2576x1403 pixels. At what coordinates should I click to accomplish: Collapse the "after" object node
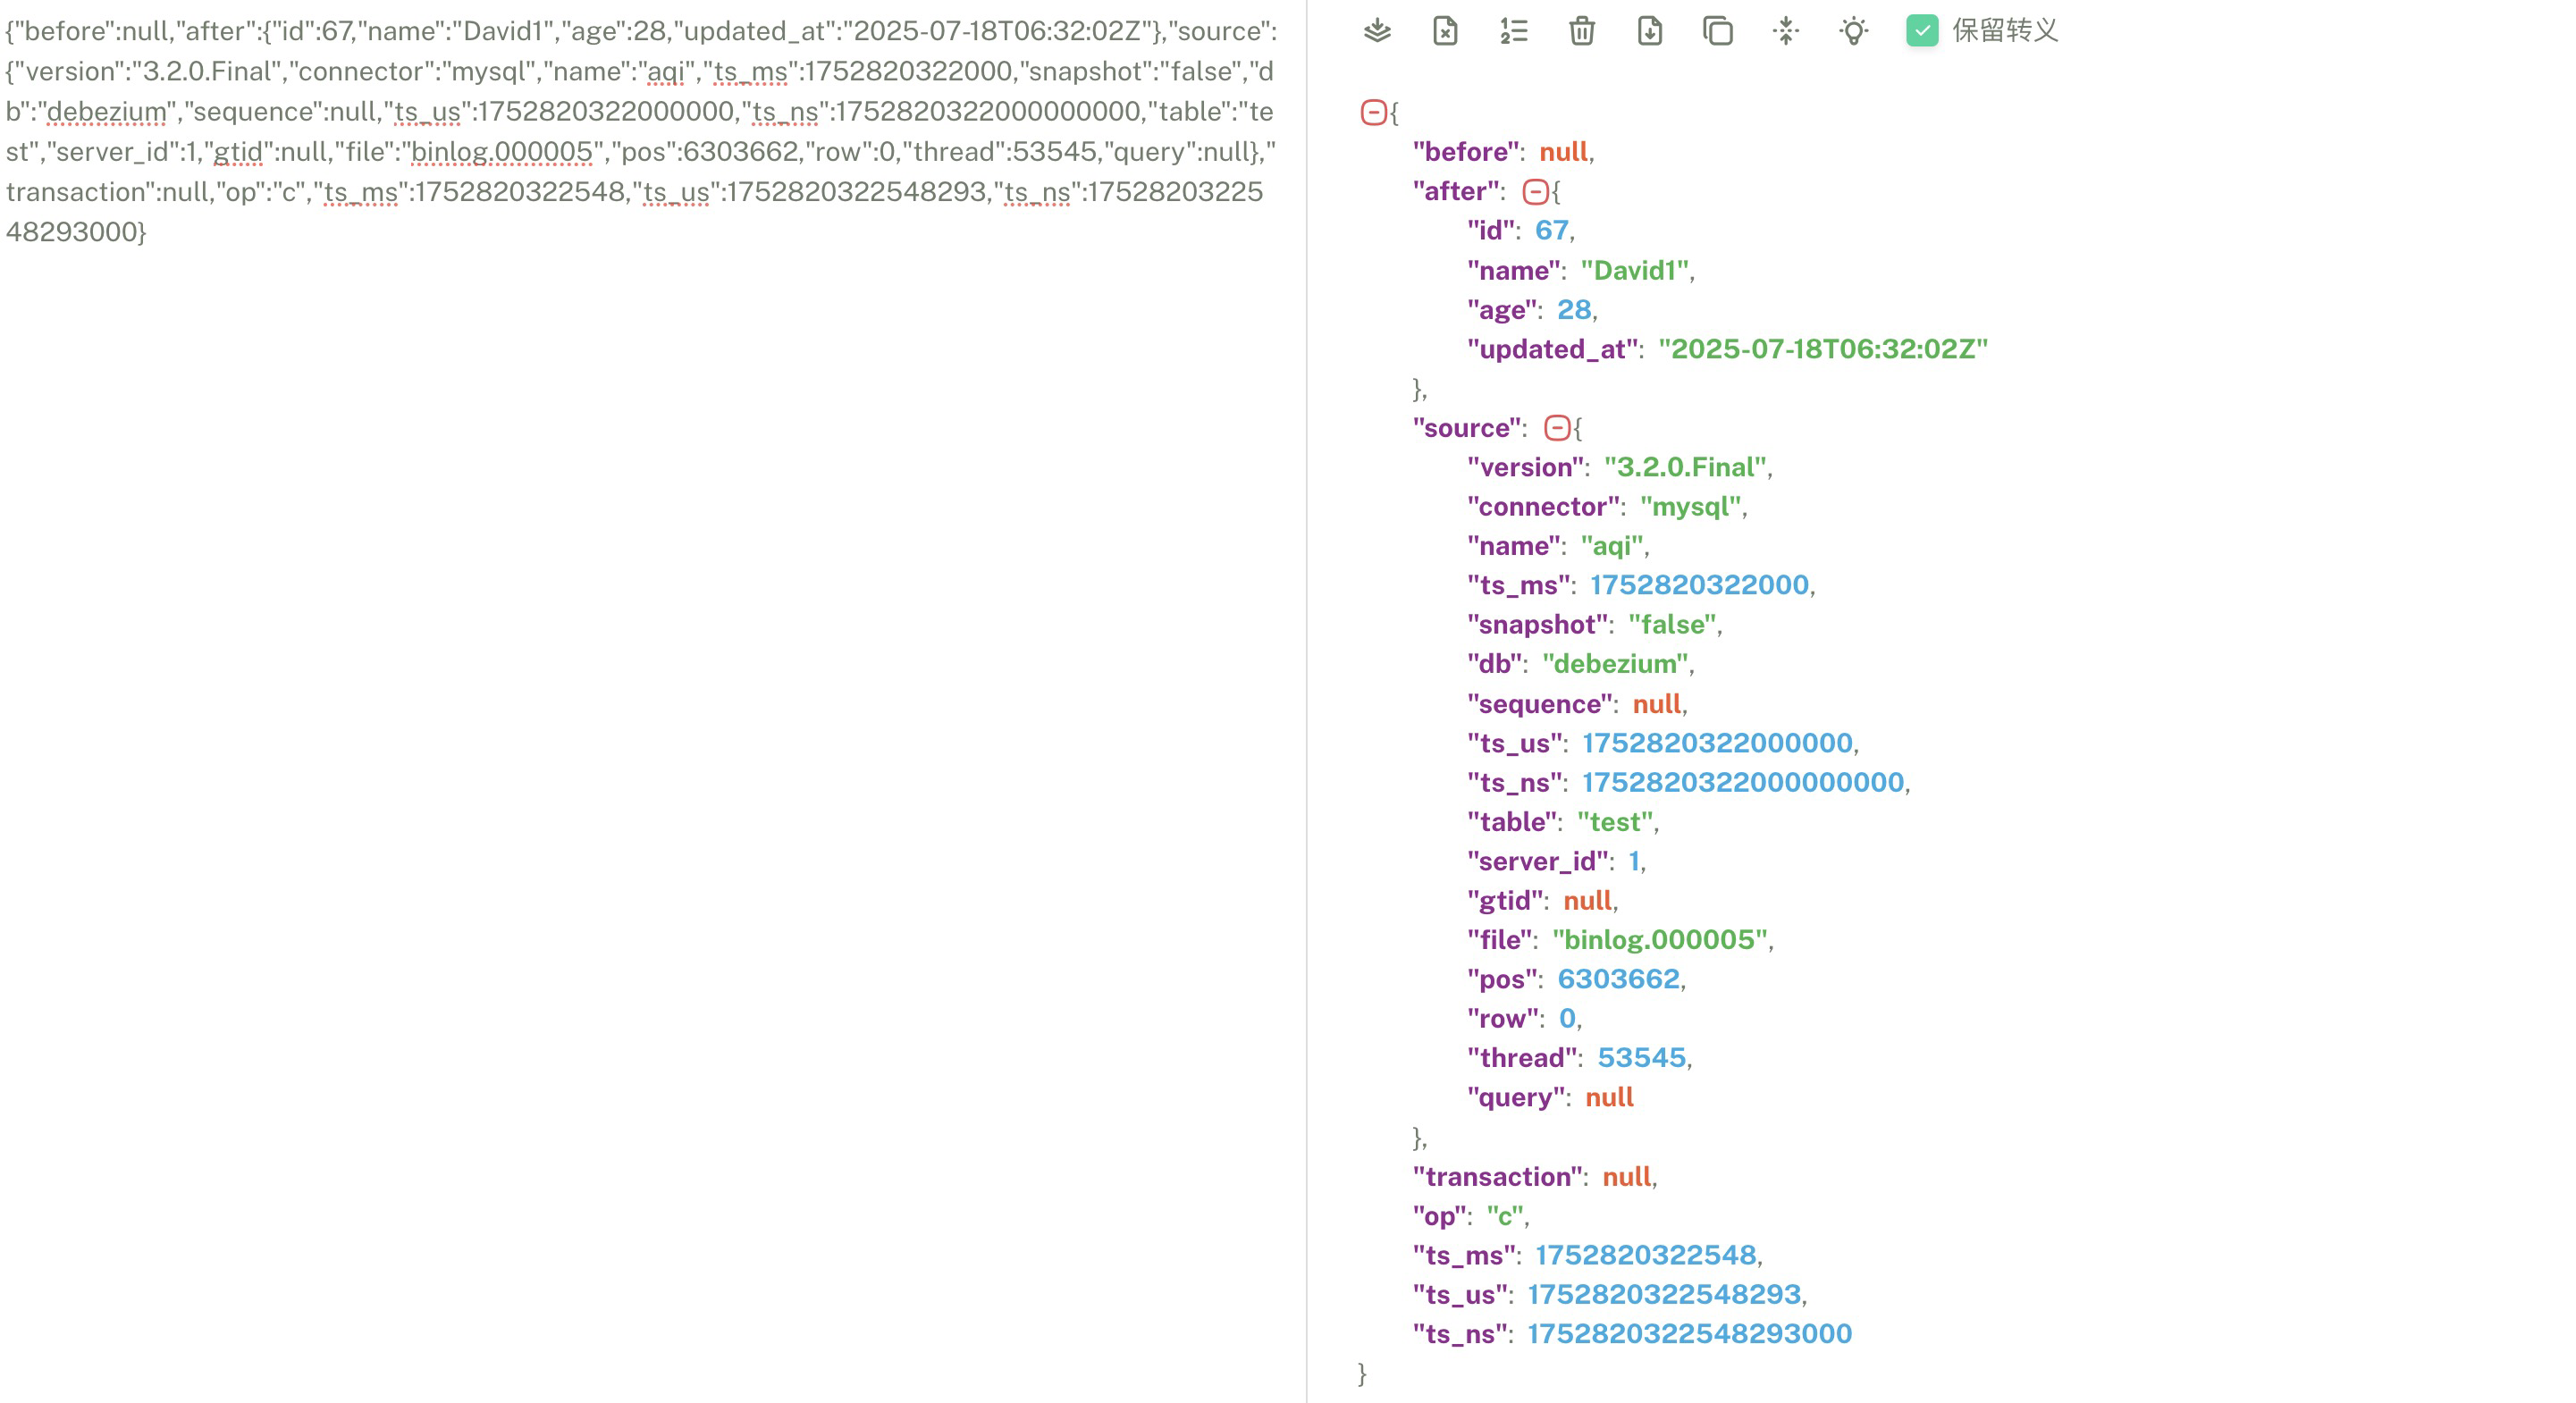(1535, 191)
